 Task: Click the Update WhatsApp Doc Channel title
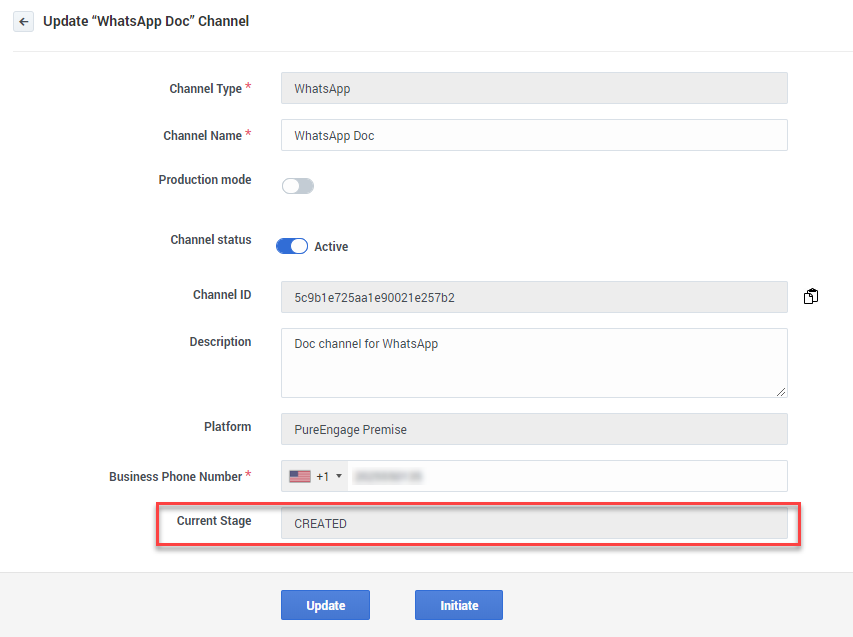146,21
